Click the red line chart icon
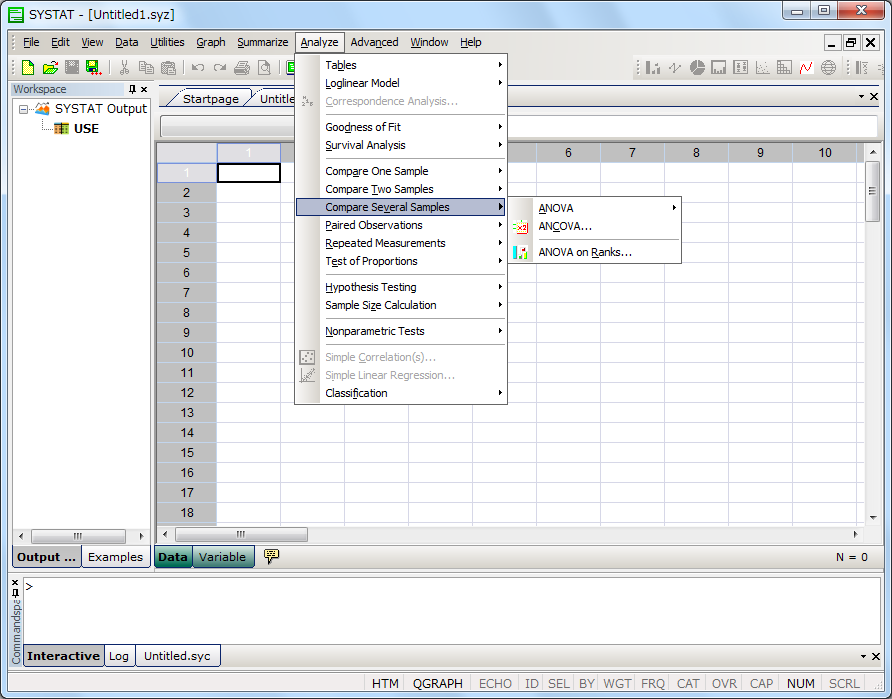The width and height of the screenshot is (892, 699). tap(806, 68)
